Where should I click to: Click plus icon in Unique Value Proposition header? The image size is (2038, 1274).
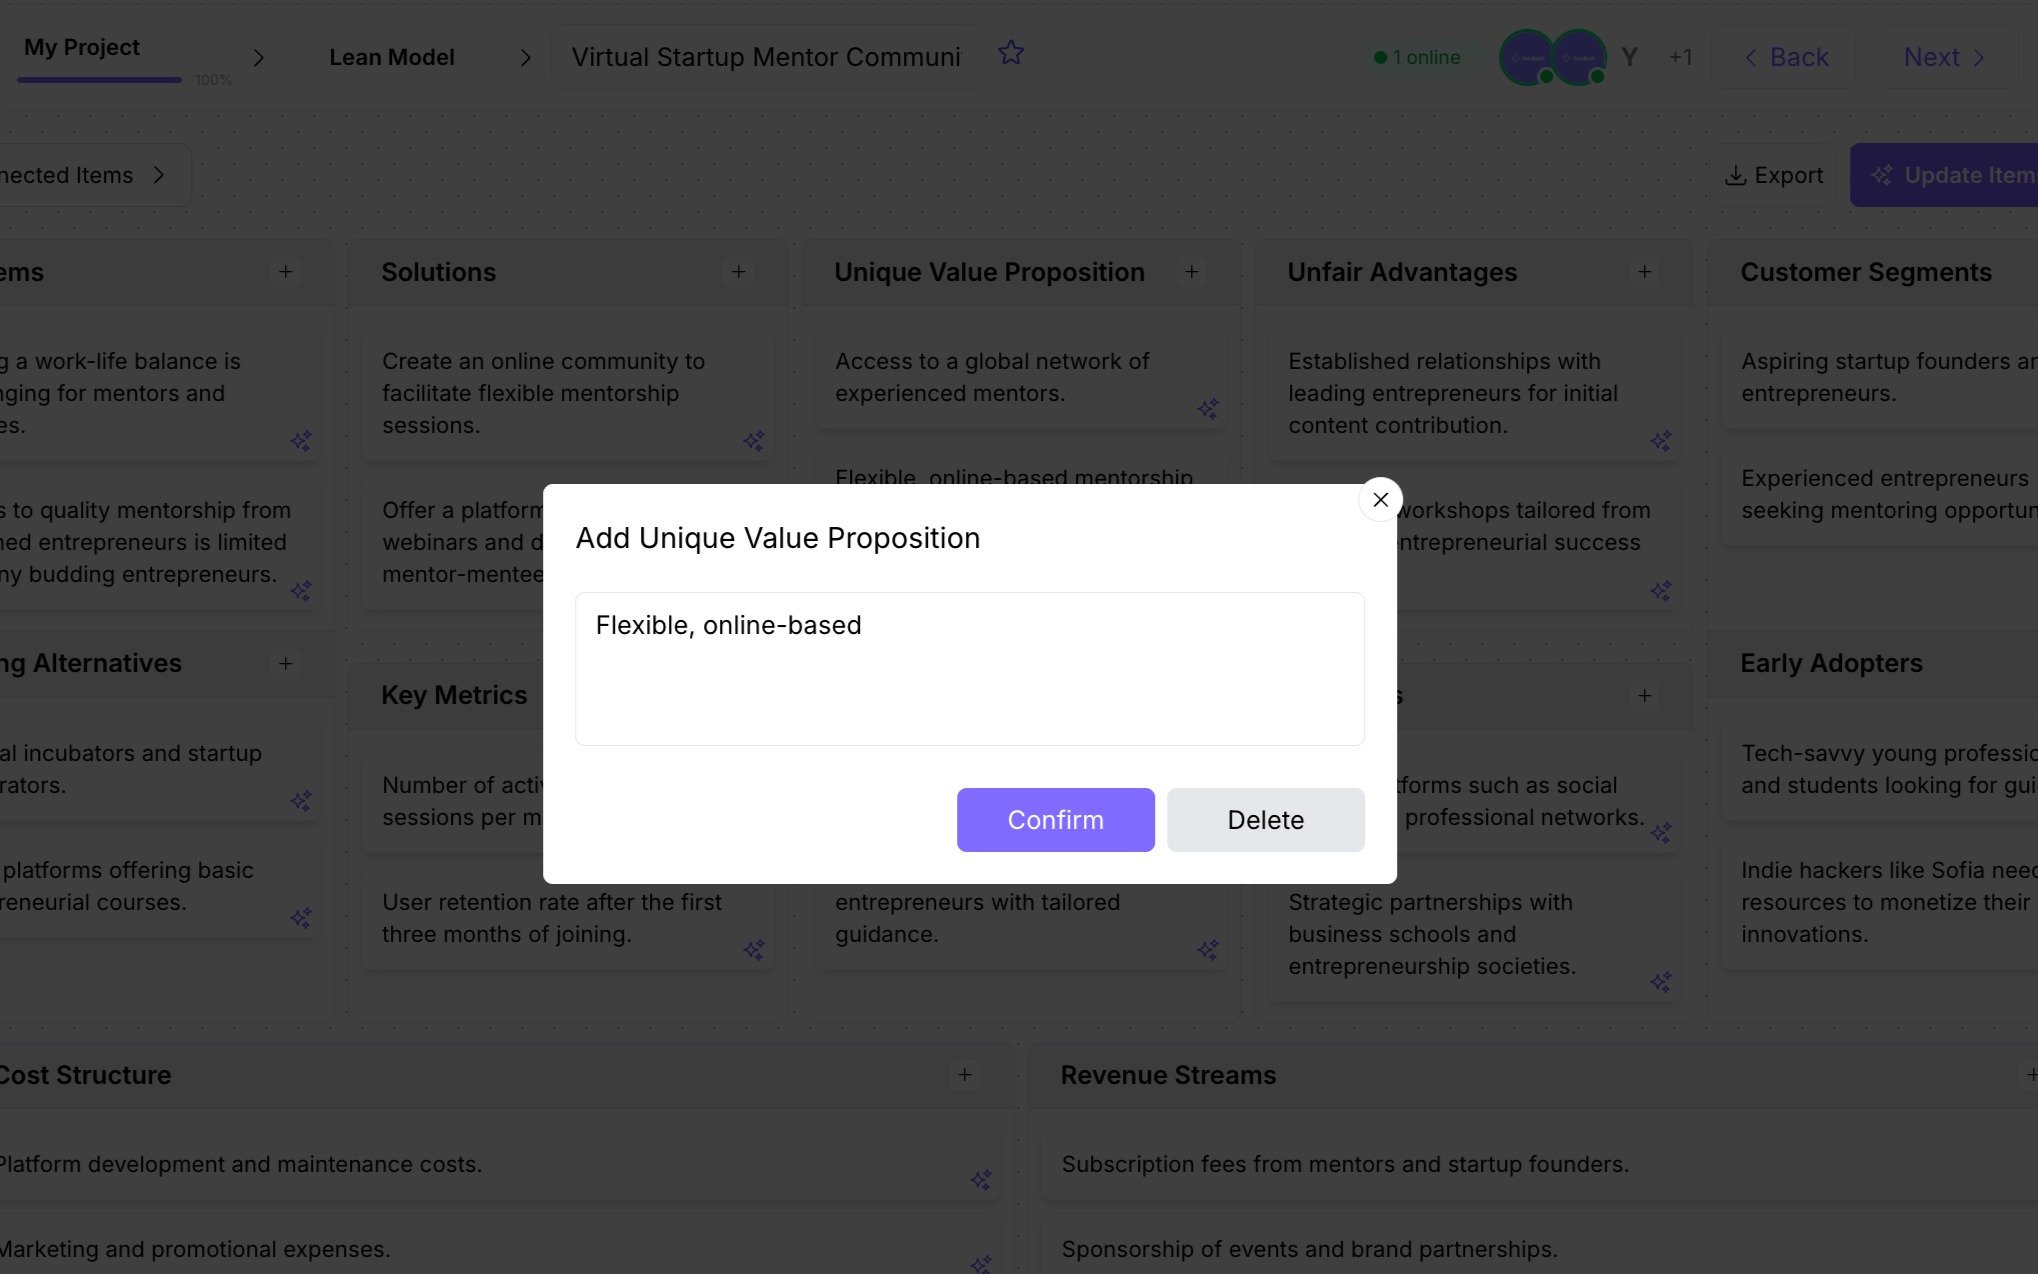[x=1192, y=272]
